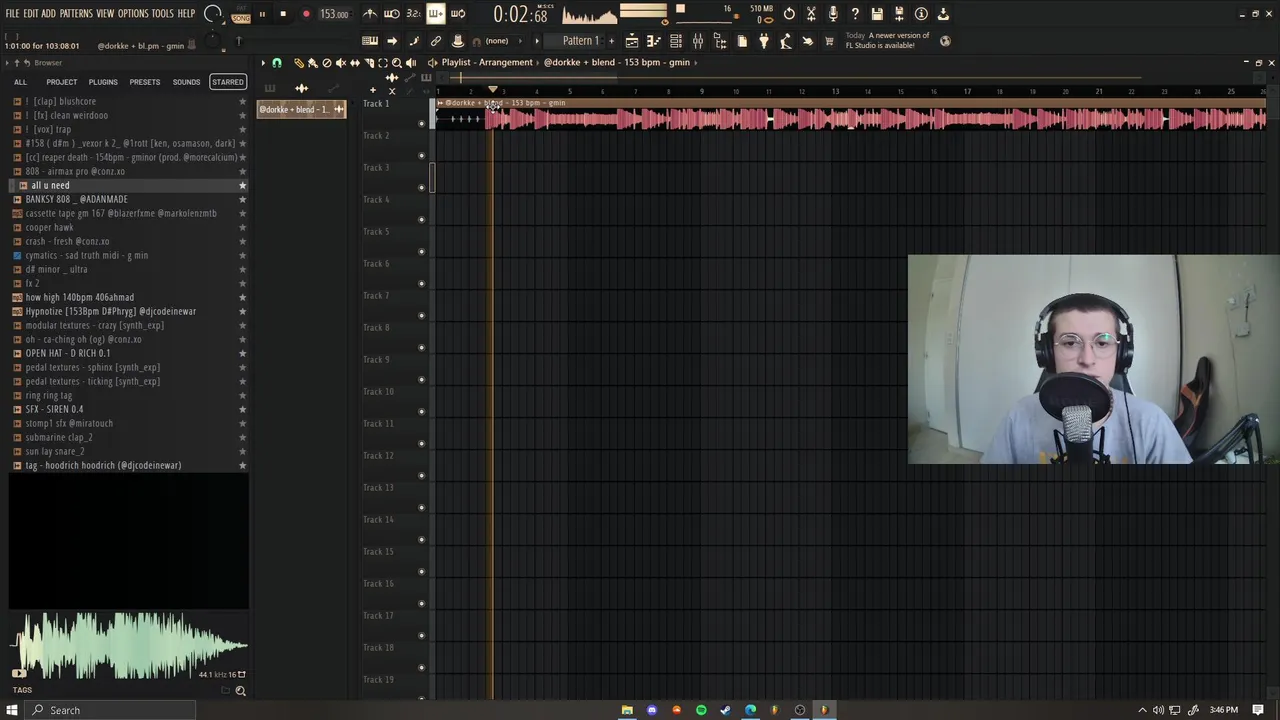
Task: Toggle star on clean weirdooo item
Action: [242, 115]
